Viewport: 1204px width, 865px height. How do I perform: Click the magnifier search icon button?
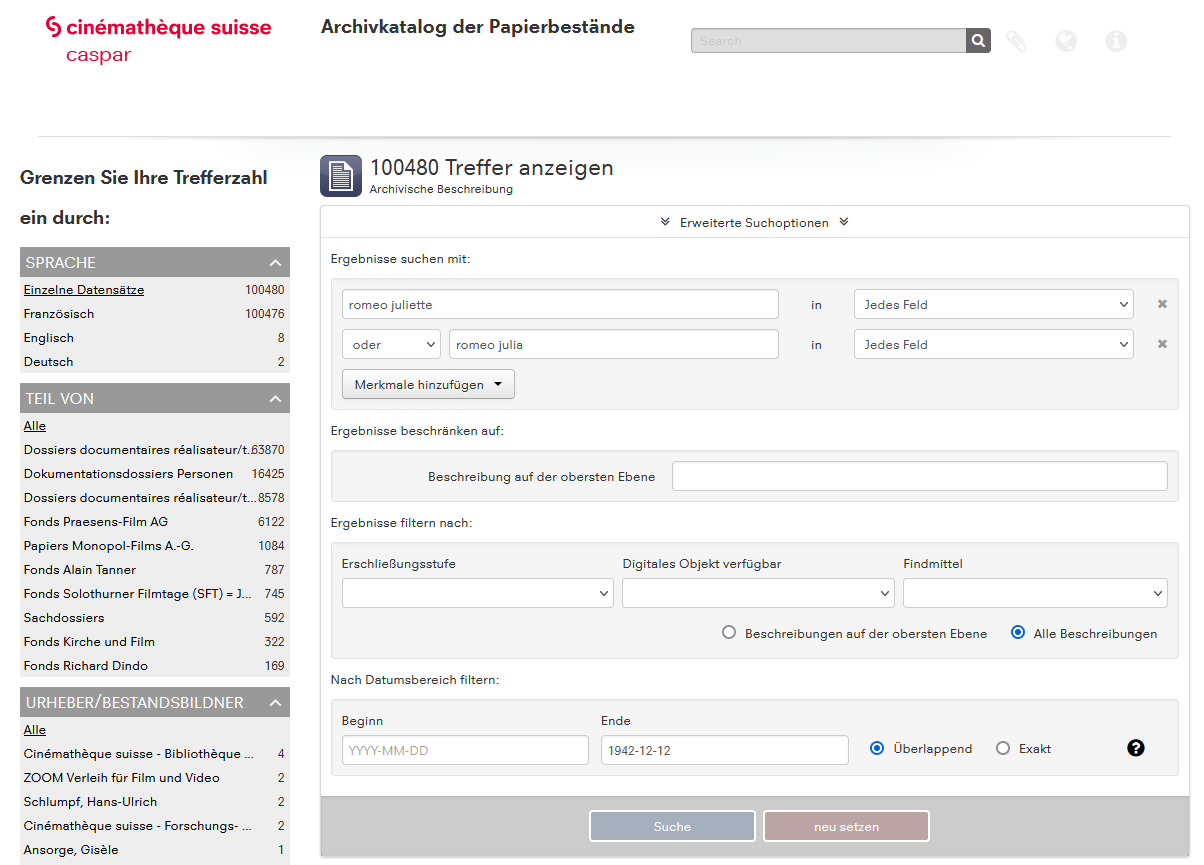pos(978,41)
